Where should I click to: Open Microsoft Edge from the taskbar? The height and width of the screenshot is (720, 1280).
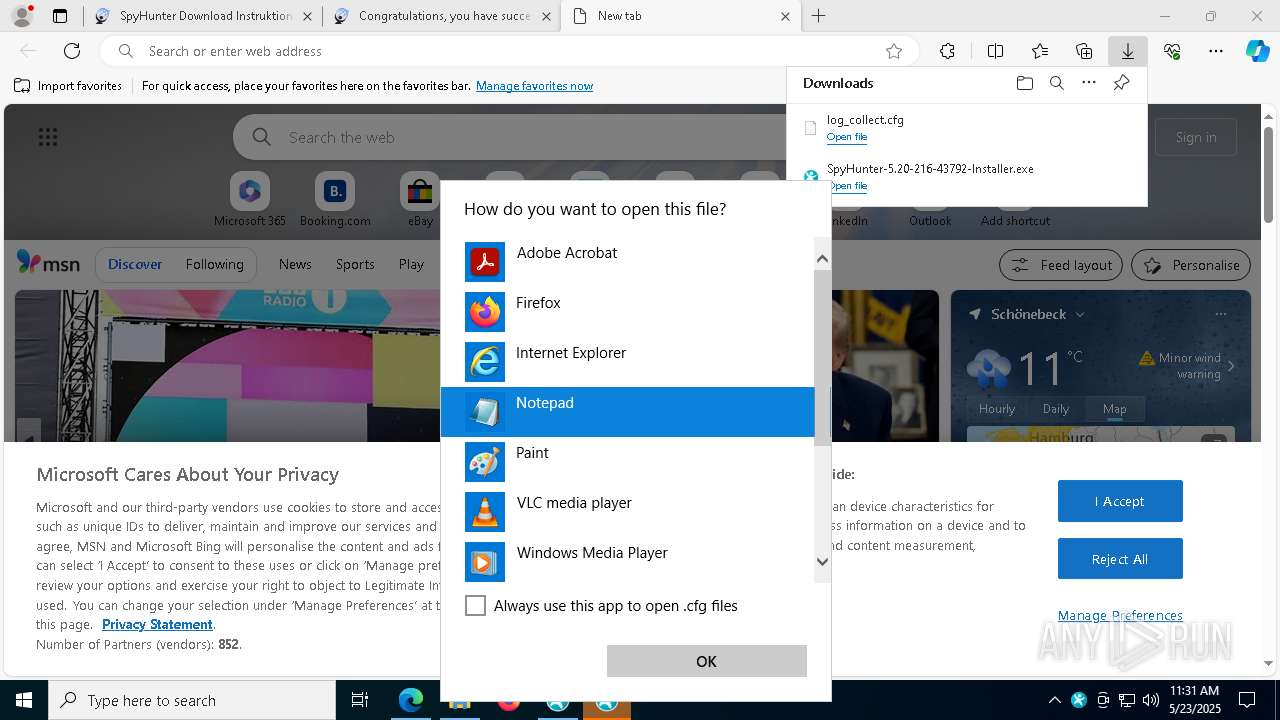411,700
